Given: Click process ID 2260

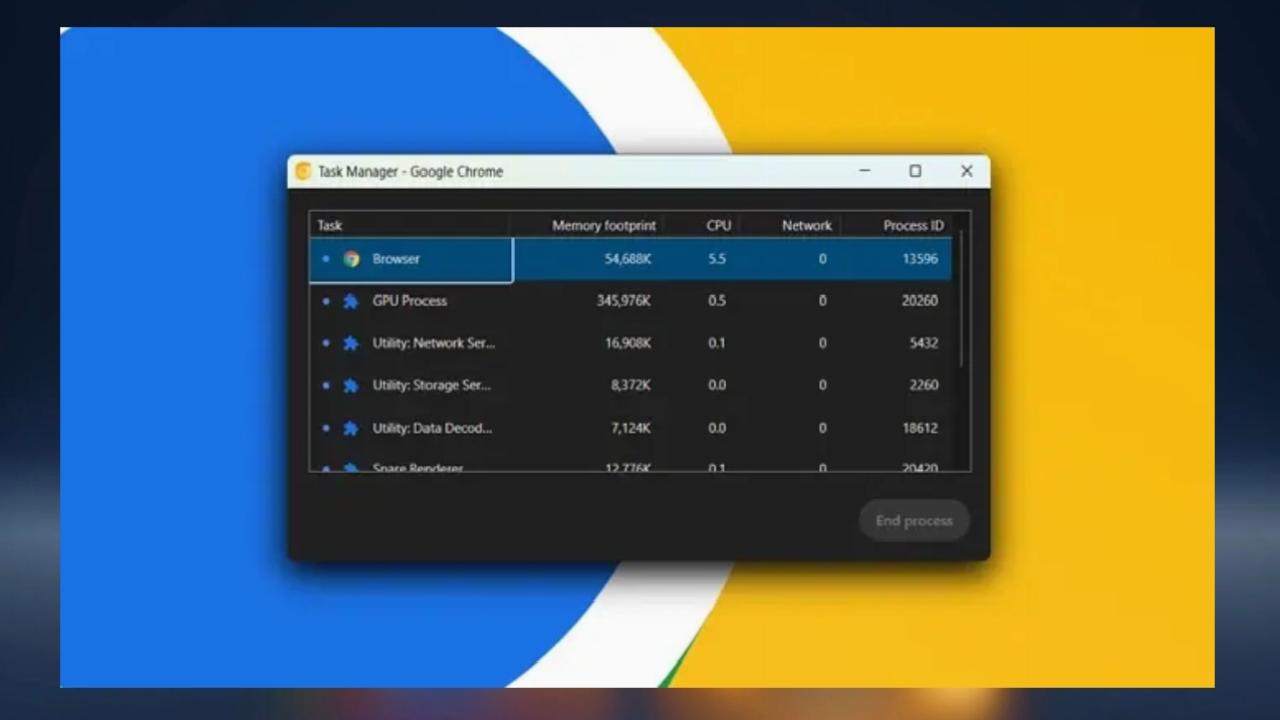Looking at the screenshot, I should pos(924,385).
